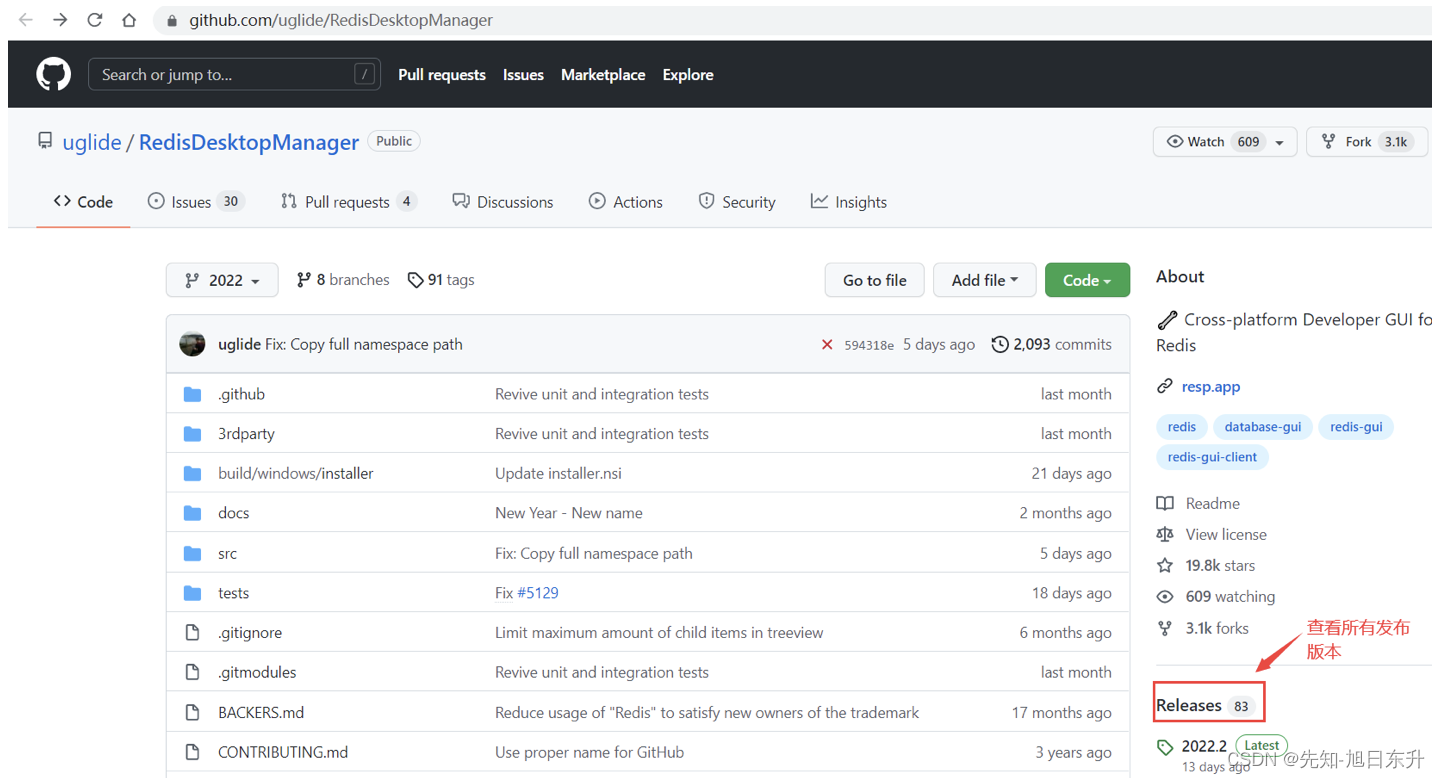
Task: Click the red failed-status X icon
Action: pyautogui.click(x=827, y=344)
